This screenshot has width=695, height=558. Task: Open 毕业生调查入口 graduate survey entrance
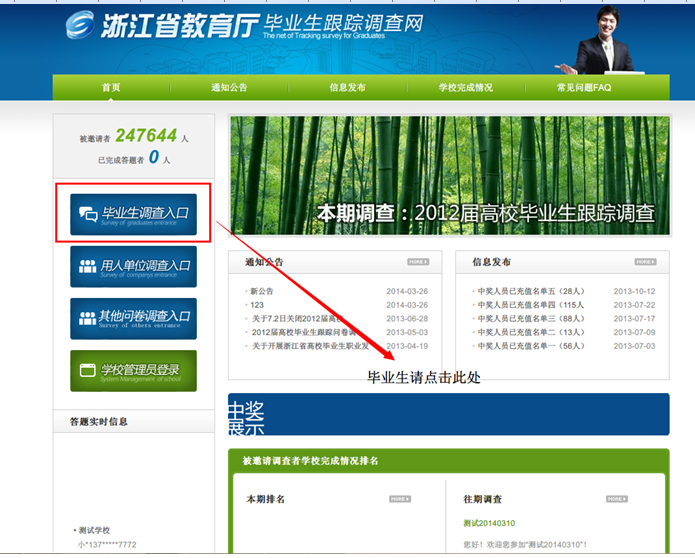133,214
